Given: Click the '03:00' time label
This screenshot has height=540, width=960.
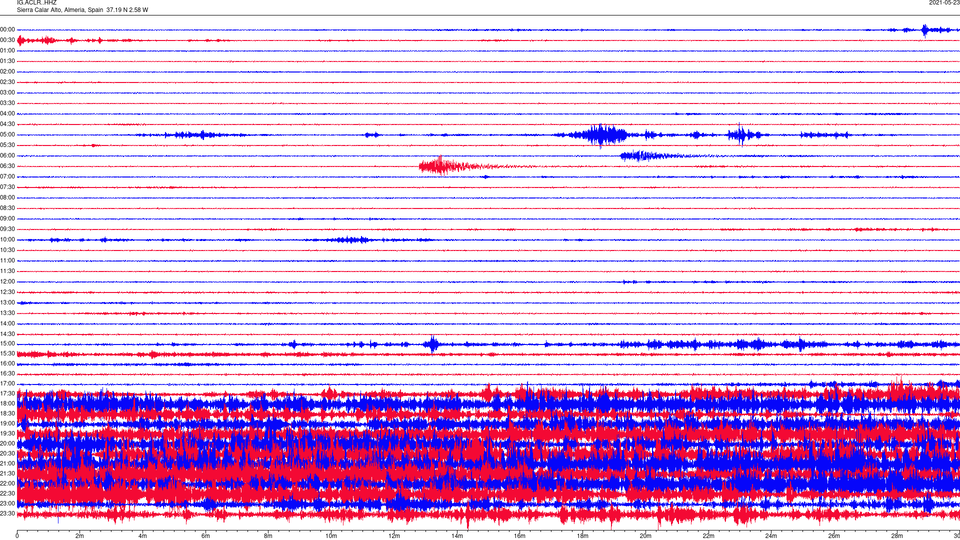Looking at the screenshot, I should 7,92.
